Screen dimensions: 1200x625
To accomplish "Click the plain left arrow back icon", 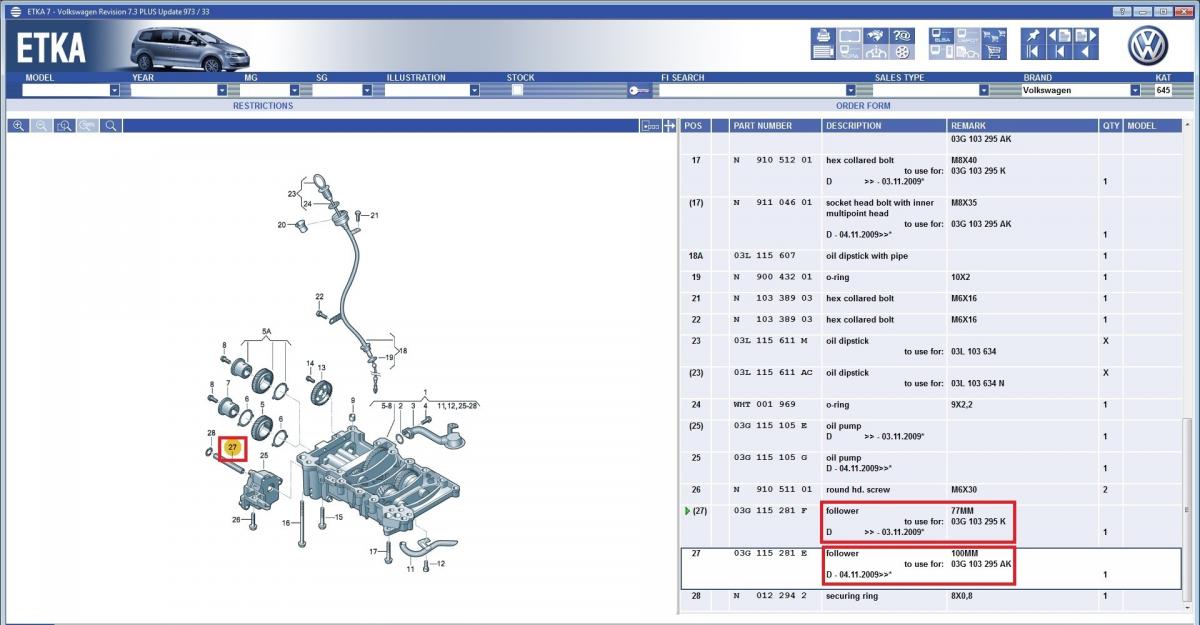I will click(x=1085, y=52).
